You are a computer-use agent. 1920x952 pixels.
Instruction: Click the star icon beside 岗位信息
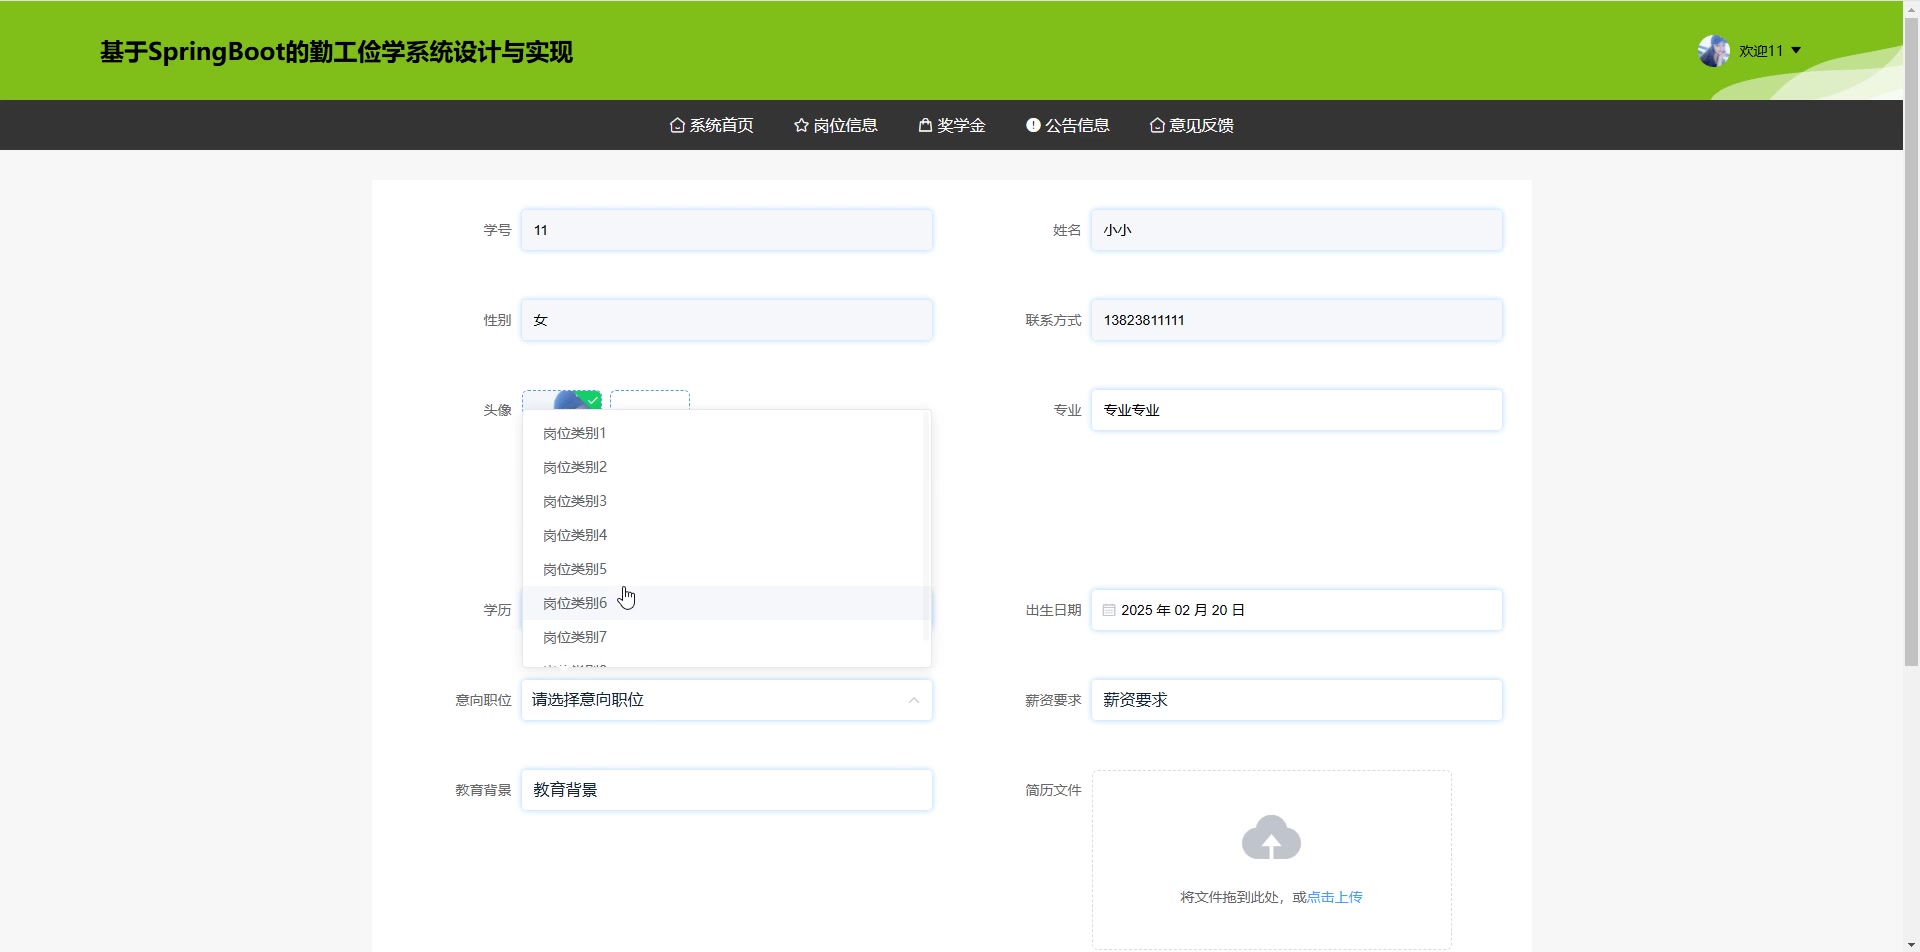[800, 125]
